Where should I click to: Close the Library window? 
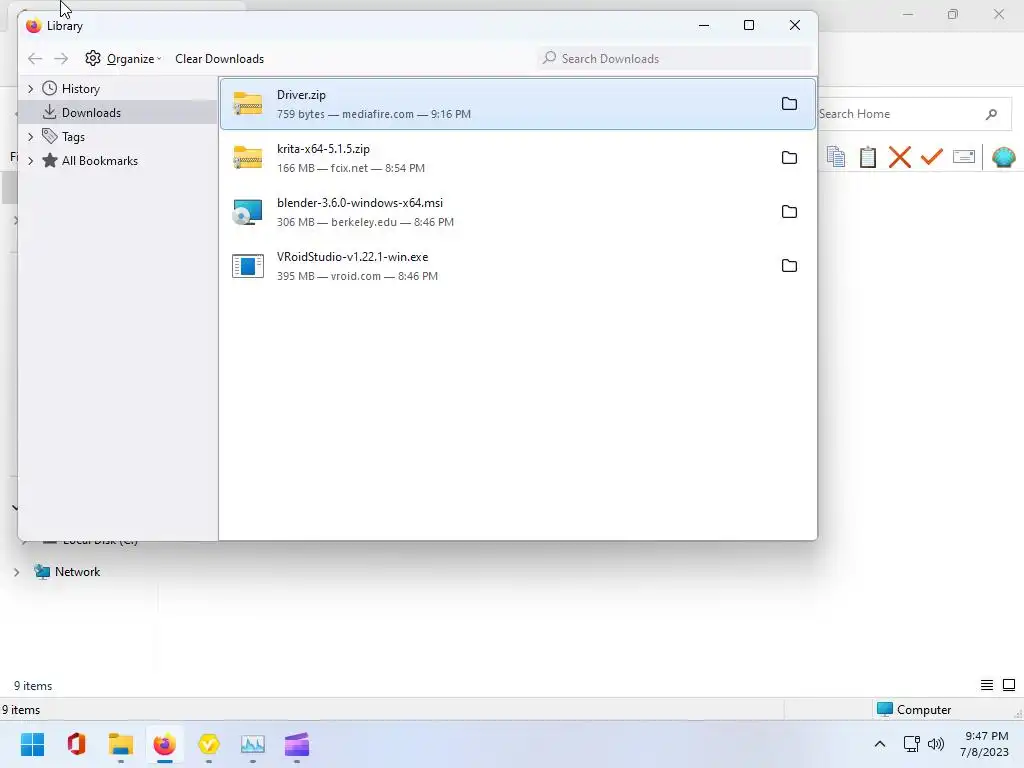tap(795, 25)
